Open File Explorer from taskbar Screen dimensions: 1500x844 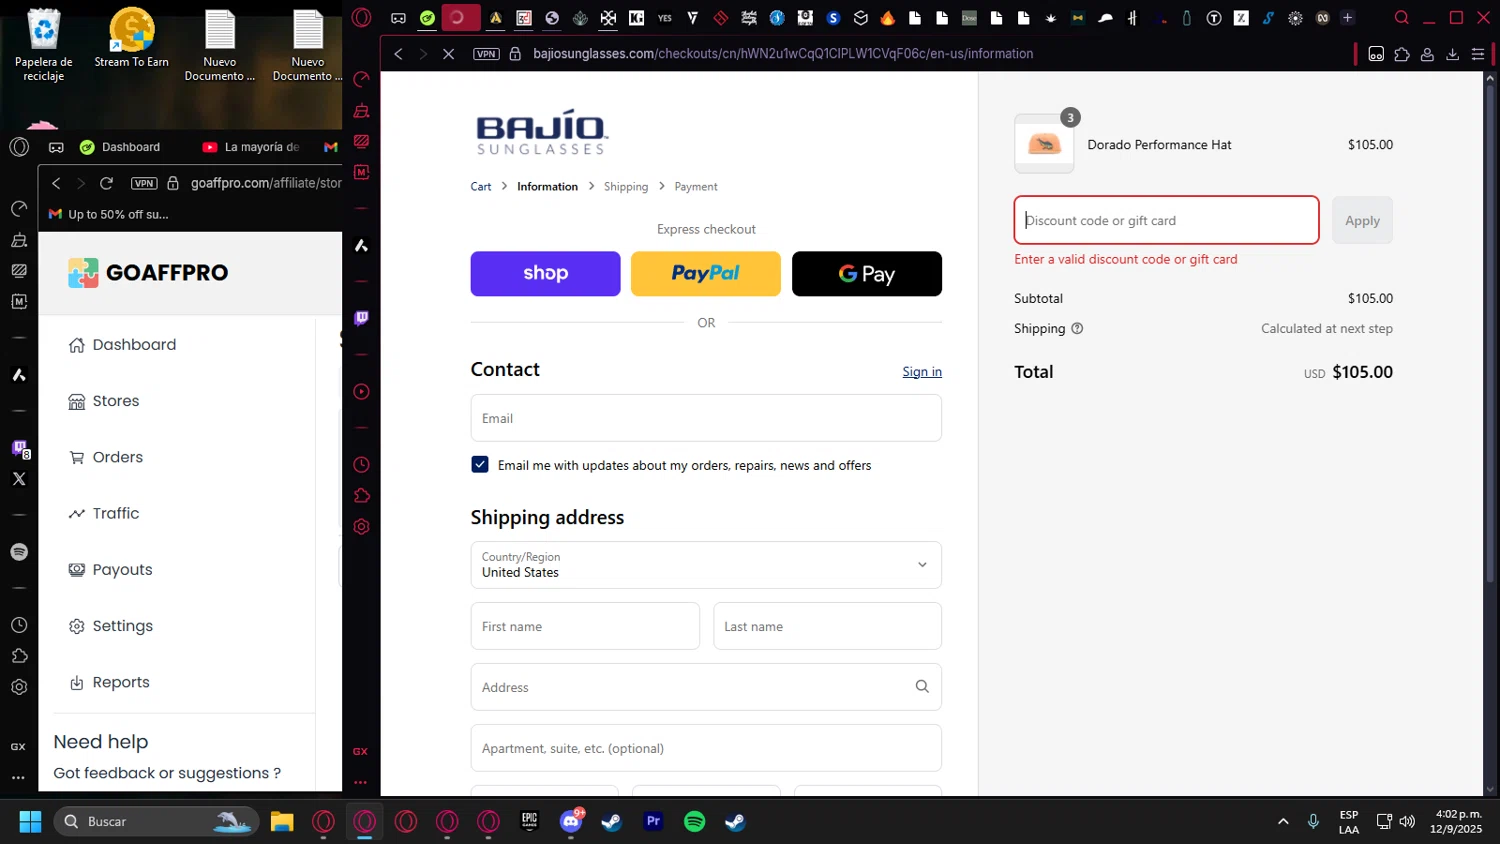(x=282, y=822)
